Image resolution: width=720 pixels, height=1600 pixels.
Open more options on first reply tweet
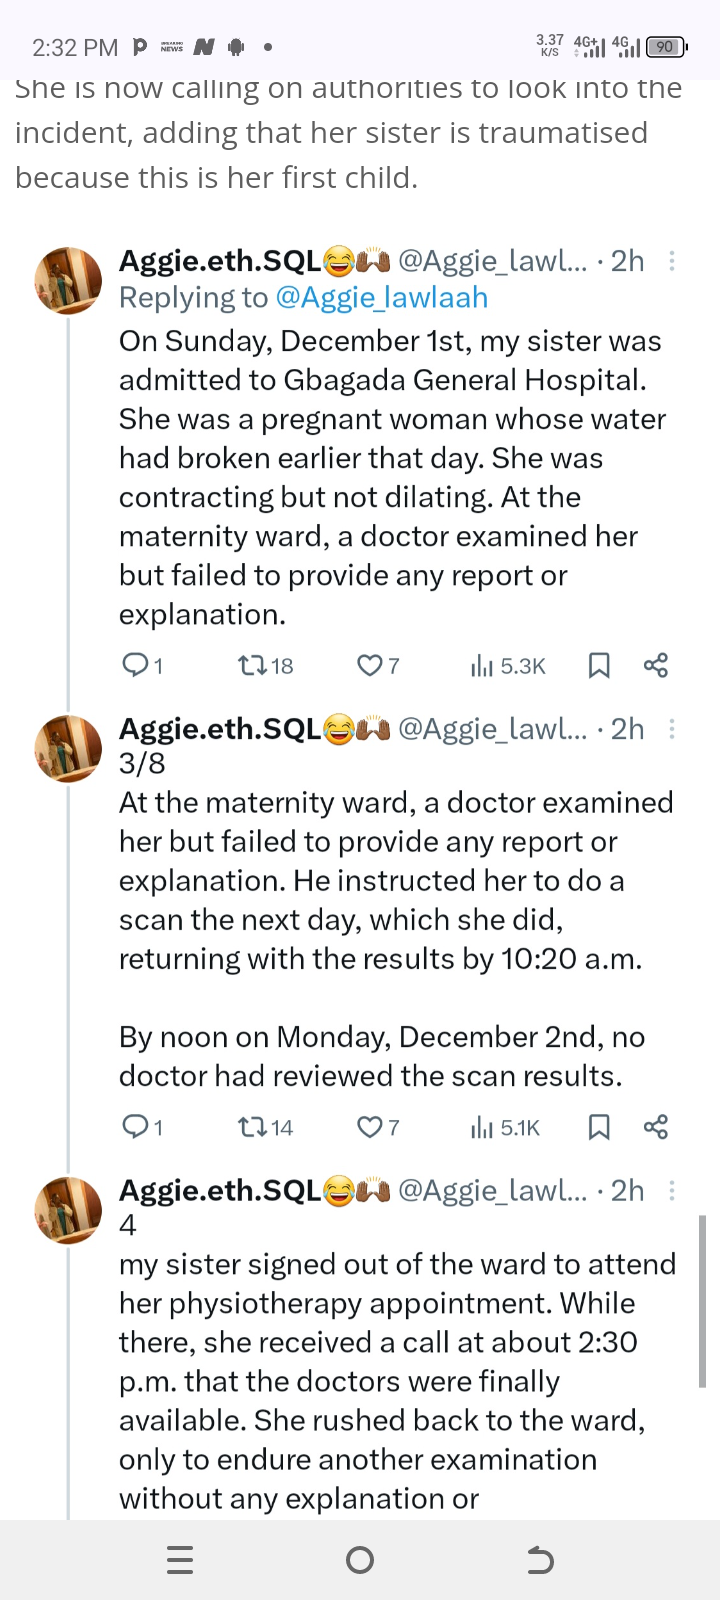pyautogui.click(x=672, y=261)
